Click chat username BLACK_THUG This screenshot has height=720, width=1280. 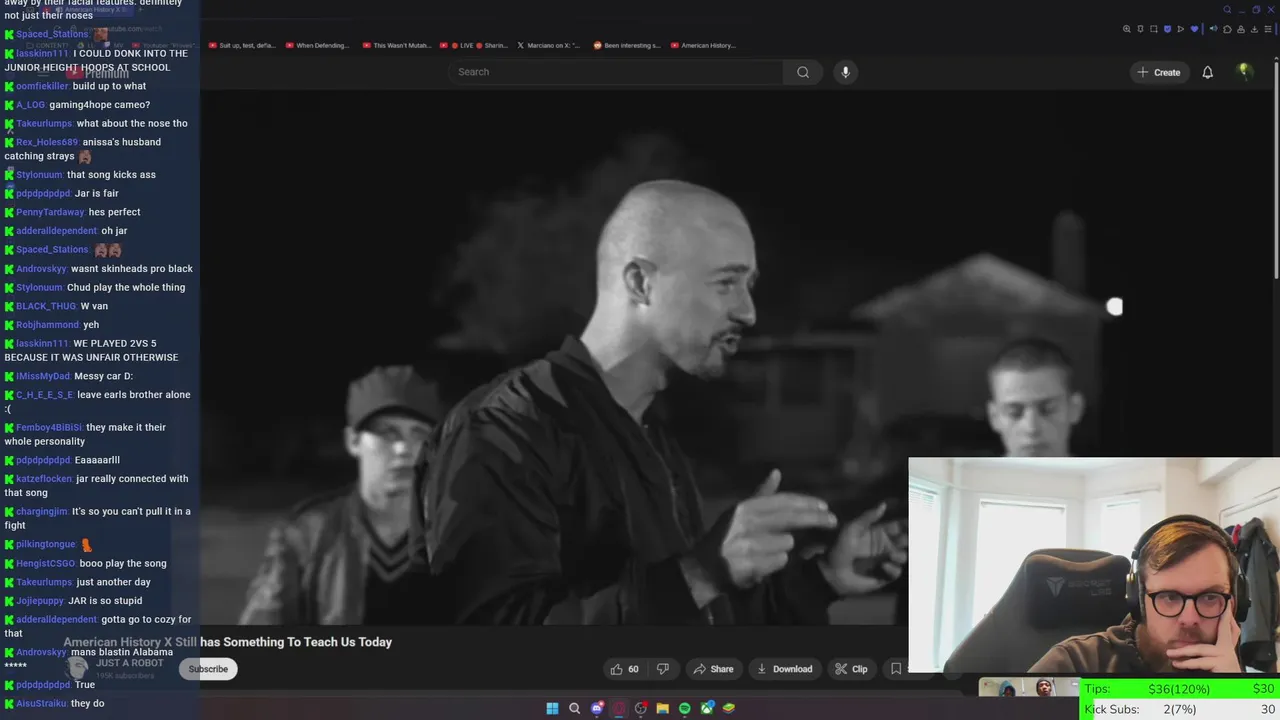(x=46, y=306)
